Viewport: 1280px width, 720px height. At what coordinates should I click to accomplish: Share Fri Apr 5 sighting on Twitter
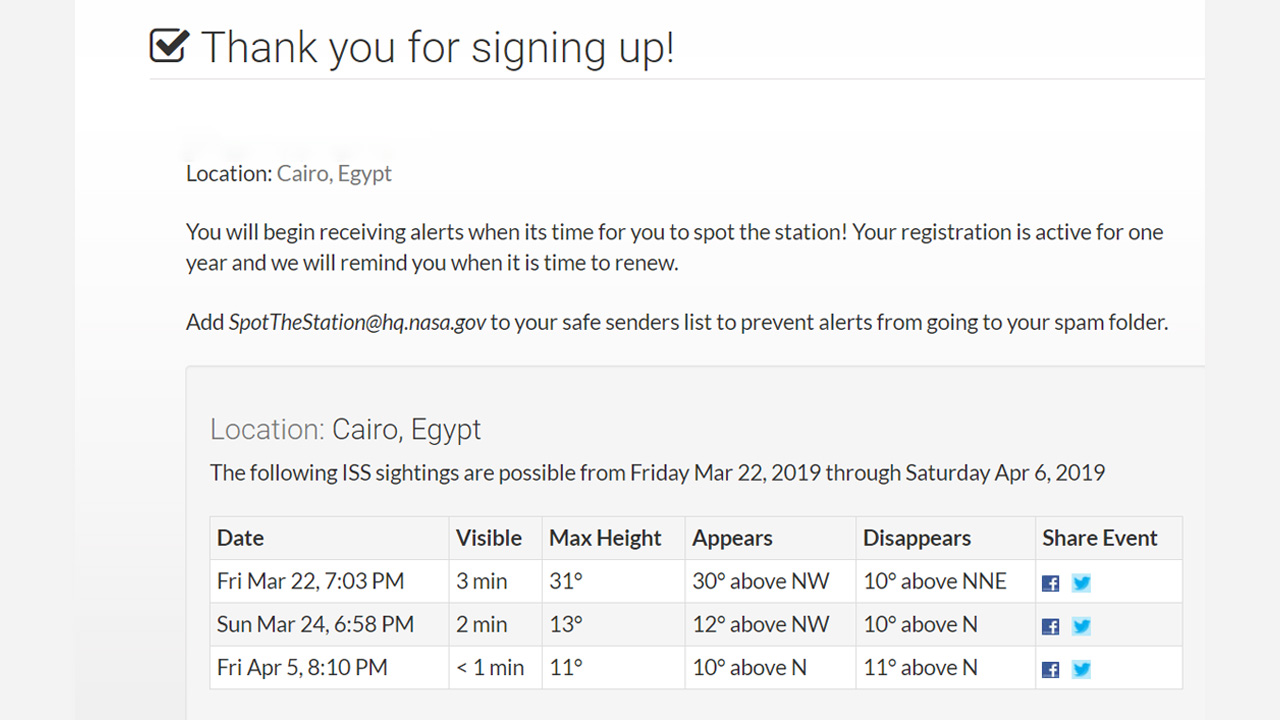pos(1081,670)
